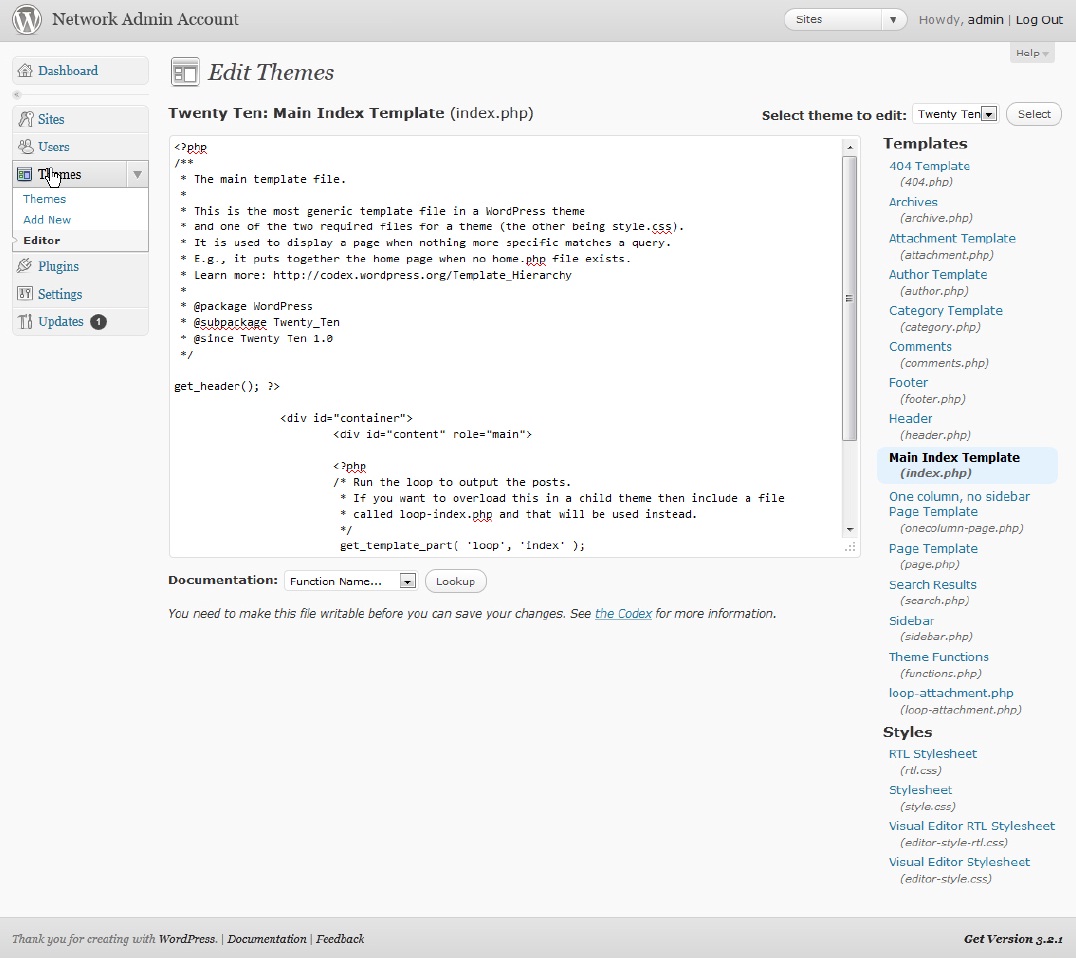The image size is (1076, 958).
Task: Open loop-attachment.php template
Action: point(950,693)
